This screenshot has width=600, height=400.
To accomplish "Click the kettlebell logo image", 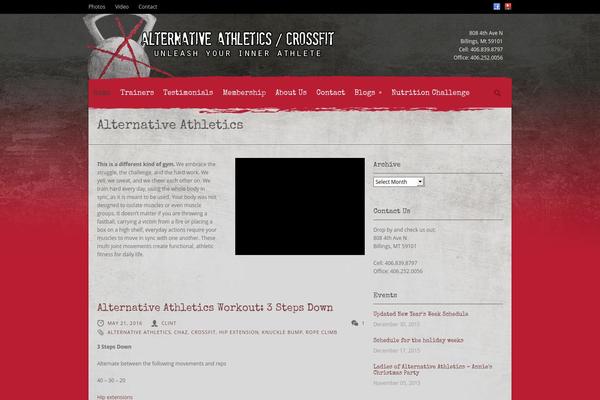I will [120, 47].
